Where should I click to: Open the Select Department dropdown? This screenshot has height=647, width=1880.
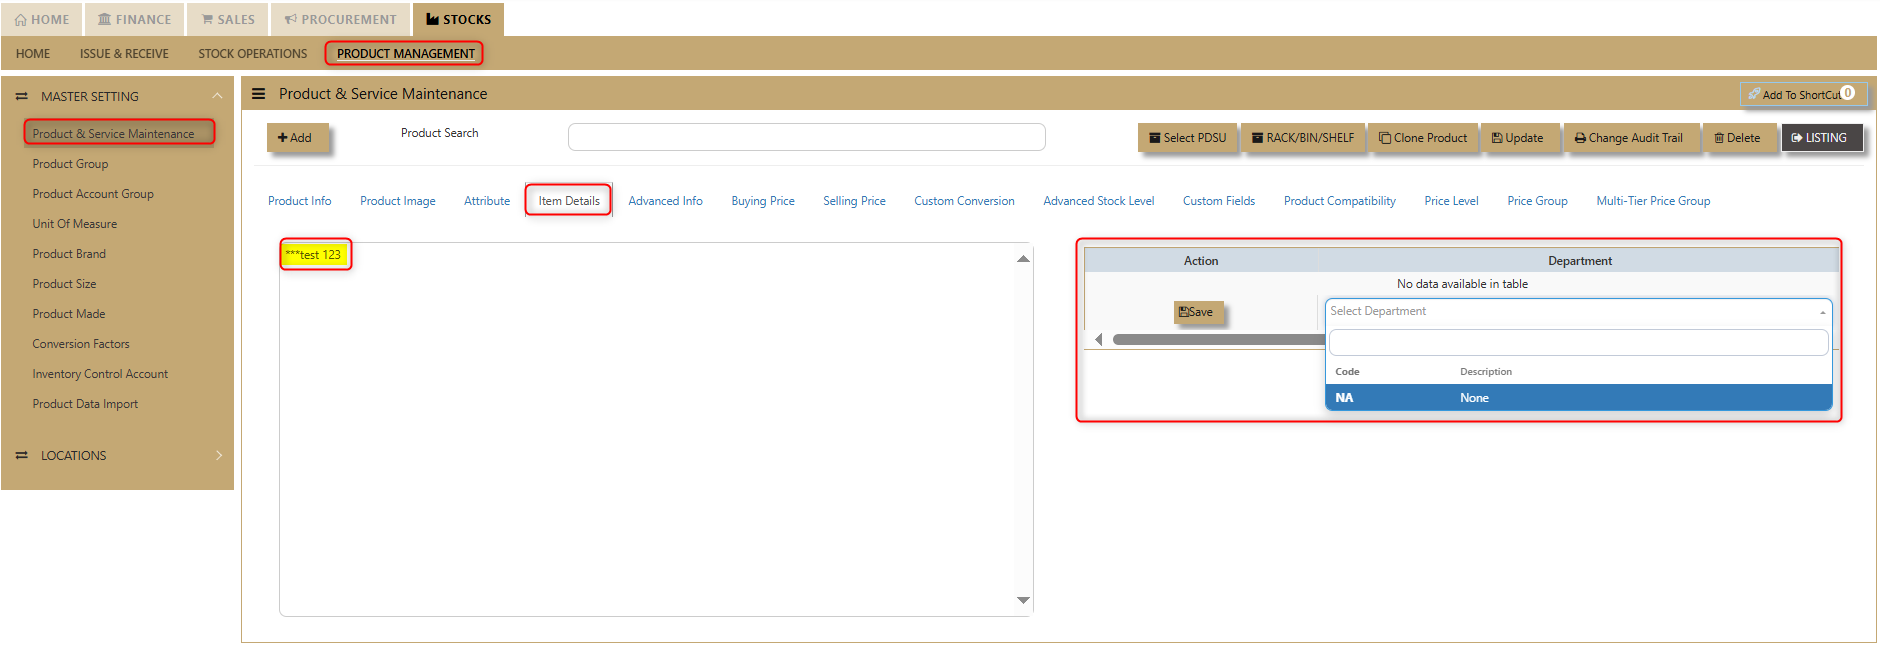pos(1577,312)
